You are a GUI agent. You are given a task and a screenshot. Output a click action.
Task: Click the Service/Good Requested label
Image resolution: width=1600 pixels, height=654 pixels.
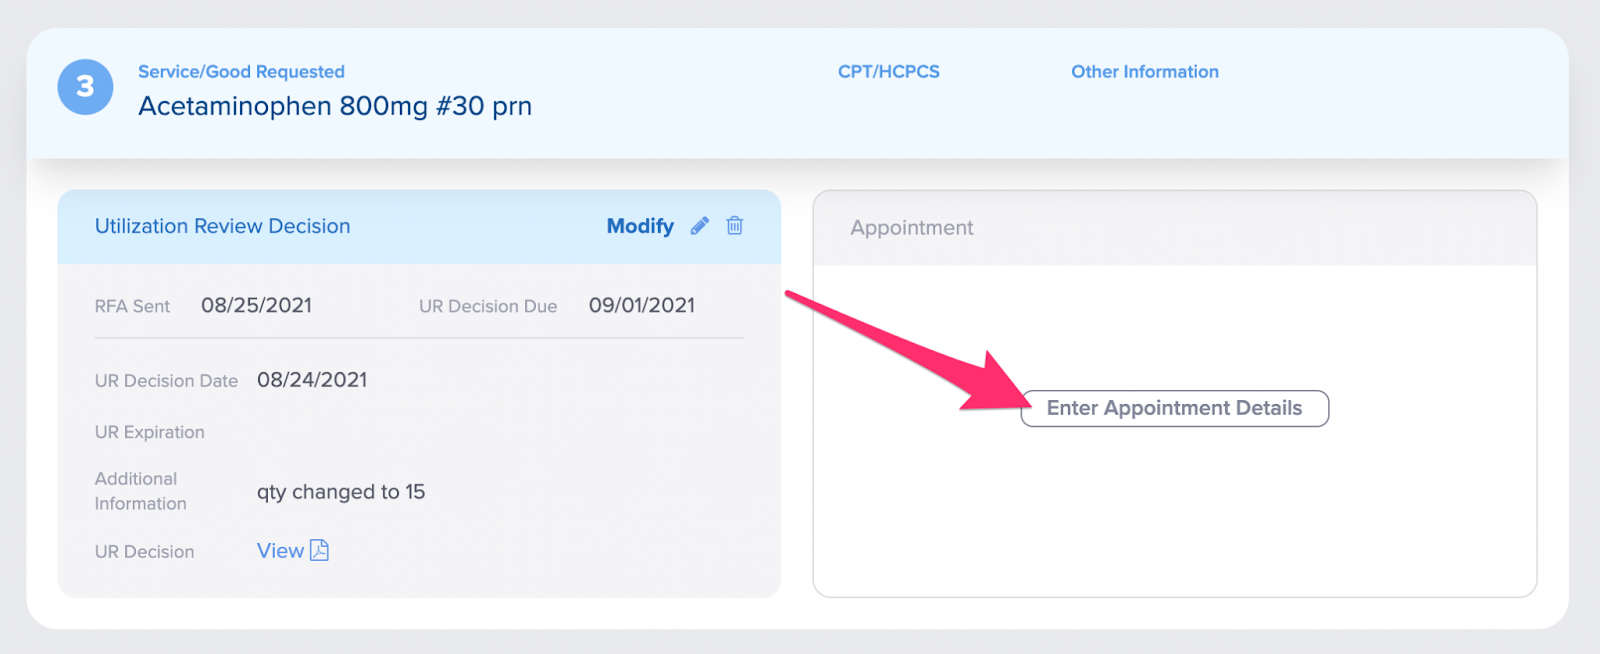(x=241, y=72)
